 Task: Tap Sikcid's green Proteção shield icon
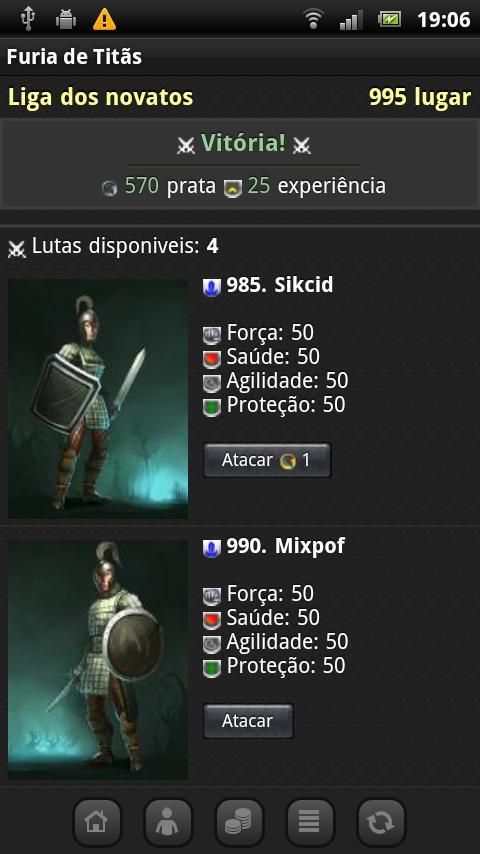(x=211, y=407)
